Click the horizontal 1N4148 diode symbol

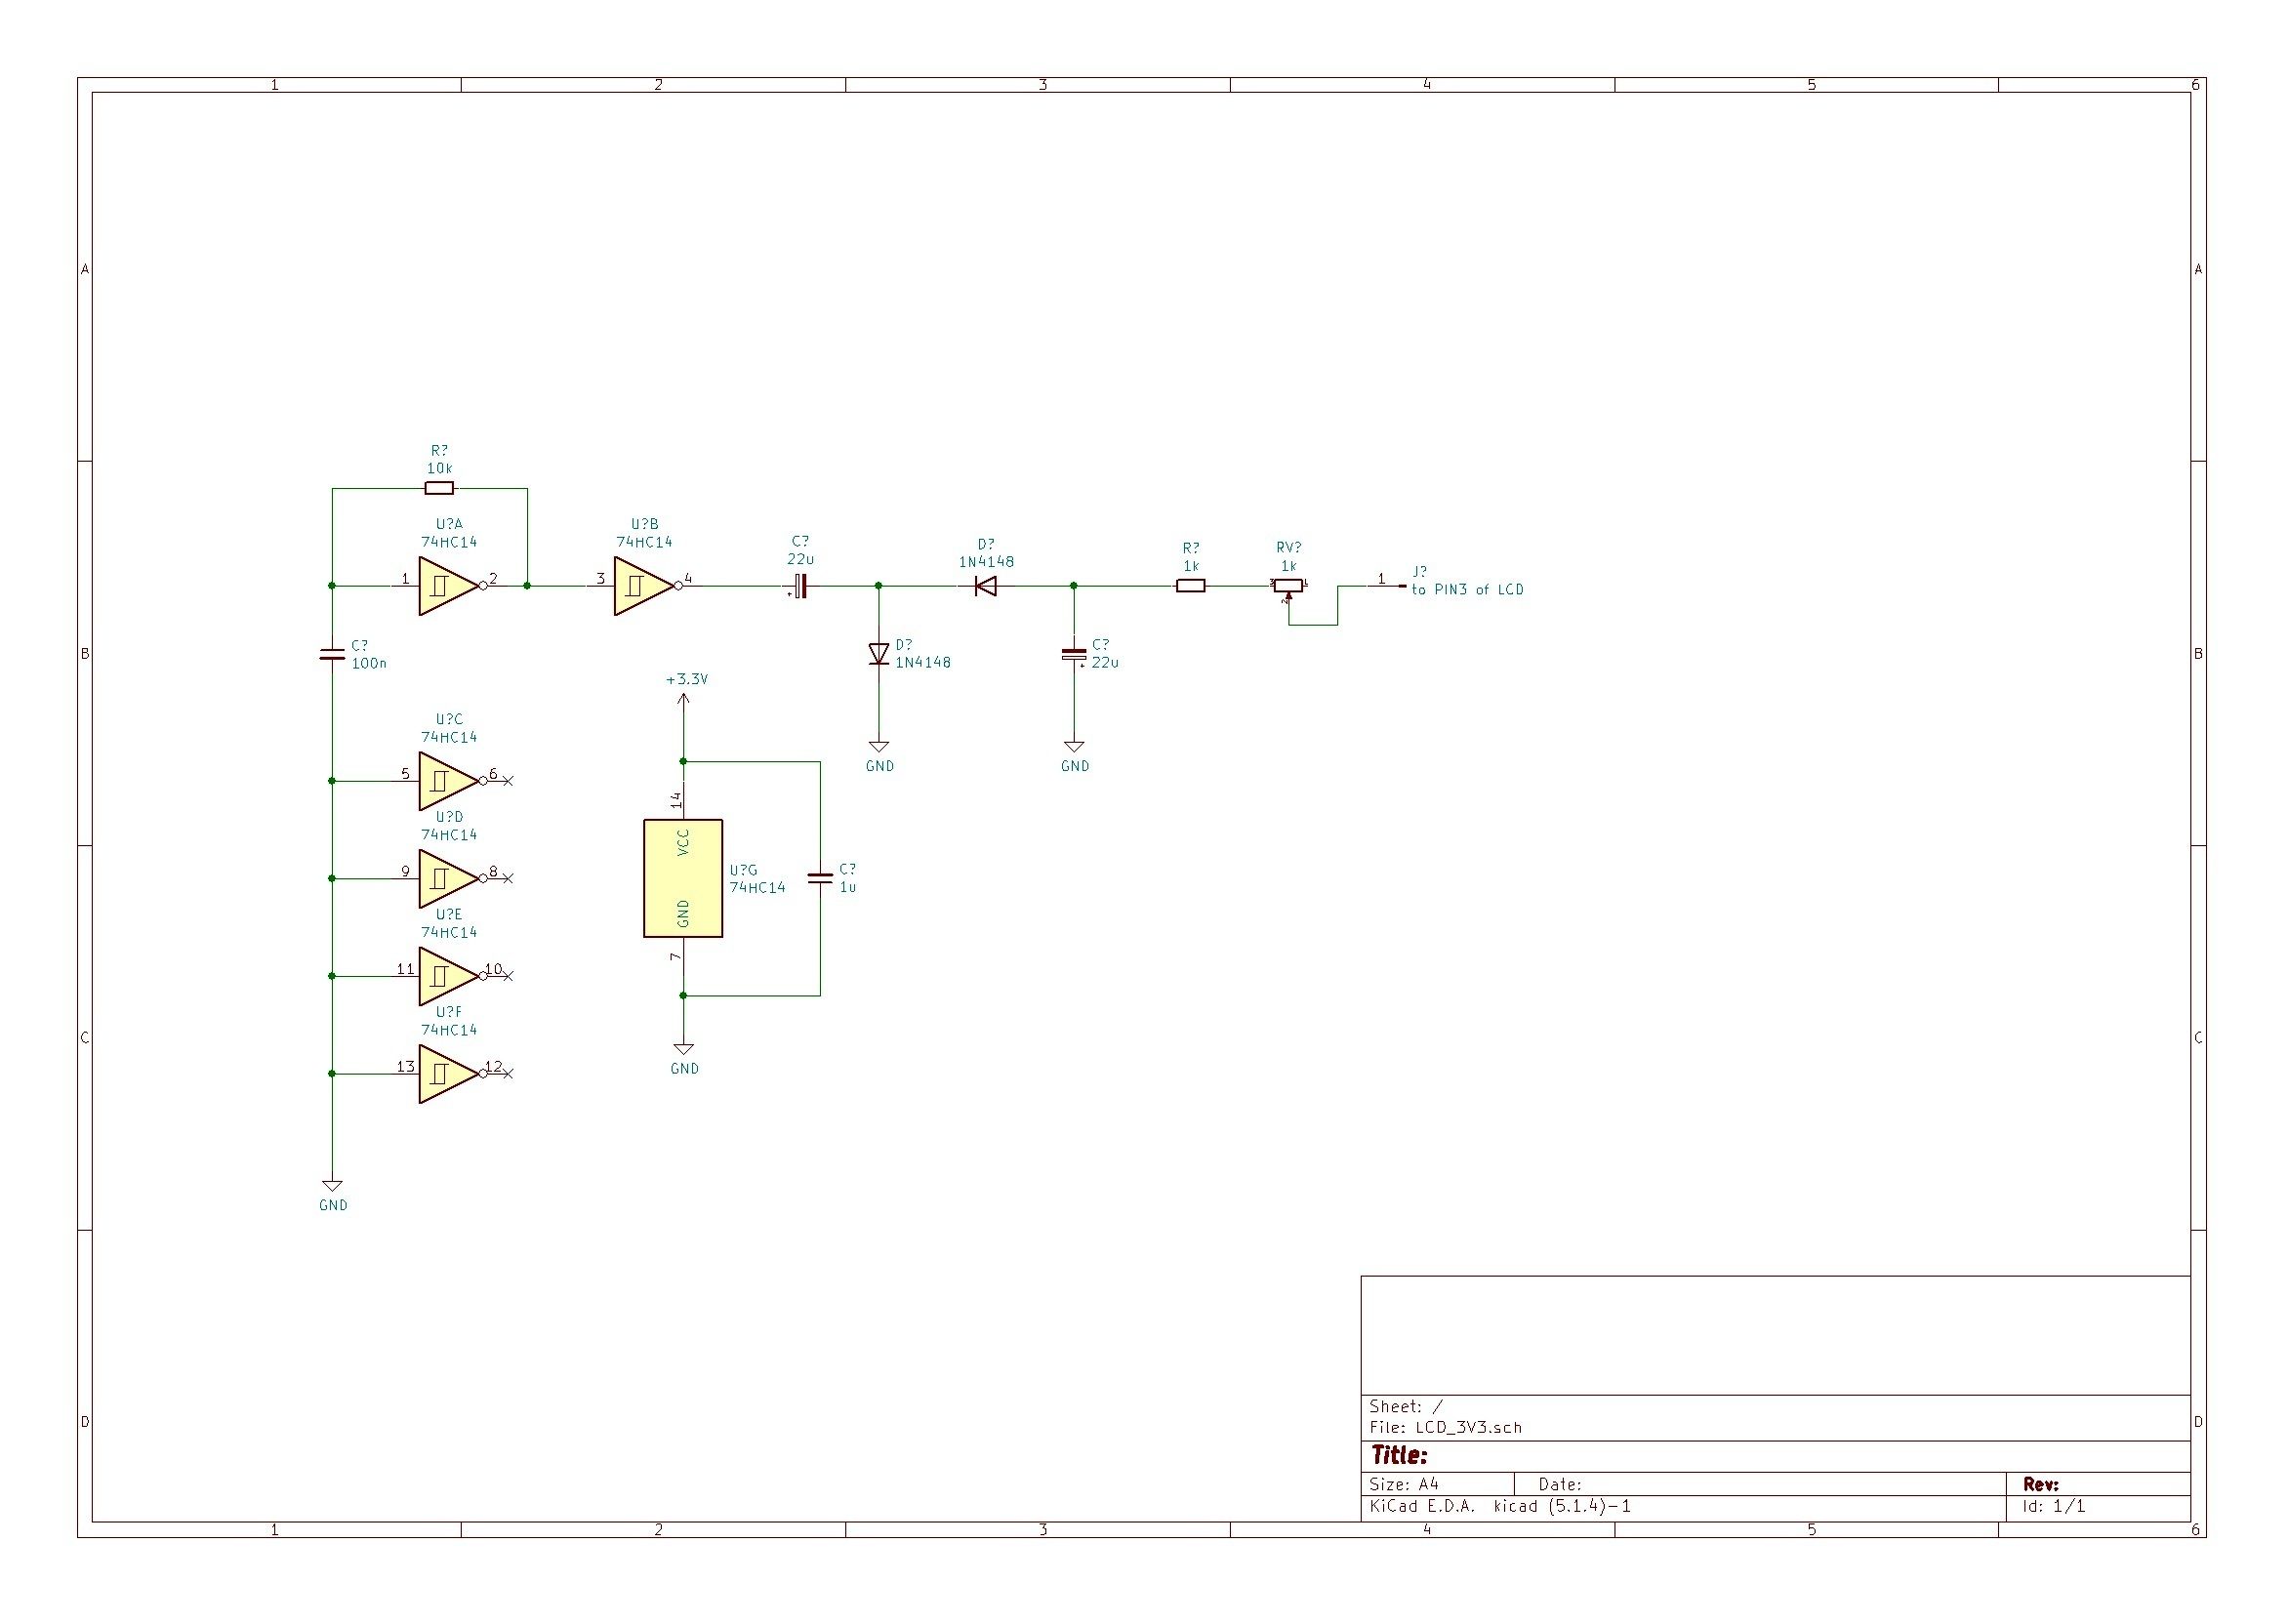(x=986, y=586)
